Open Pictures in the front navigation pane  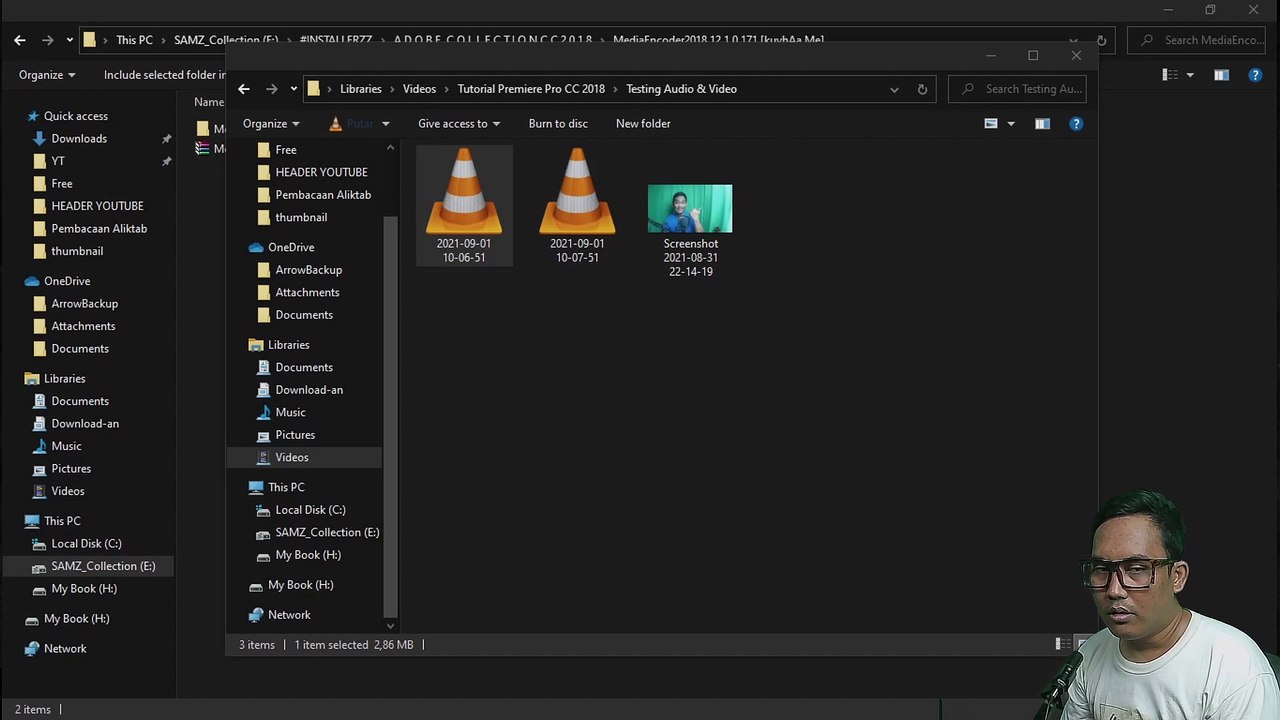(x=295, y=435)
